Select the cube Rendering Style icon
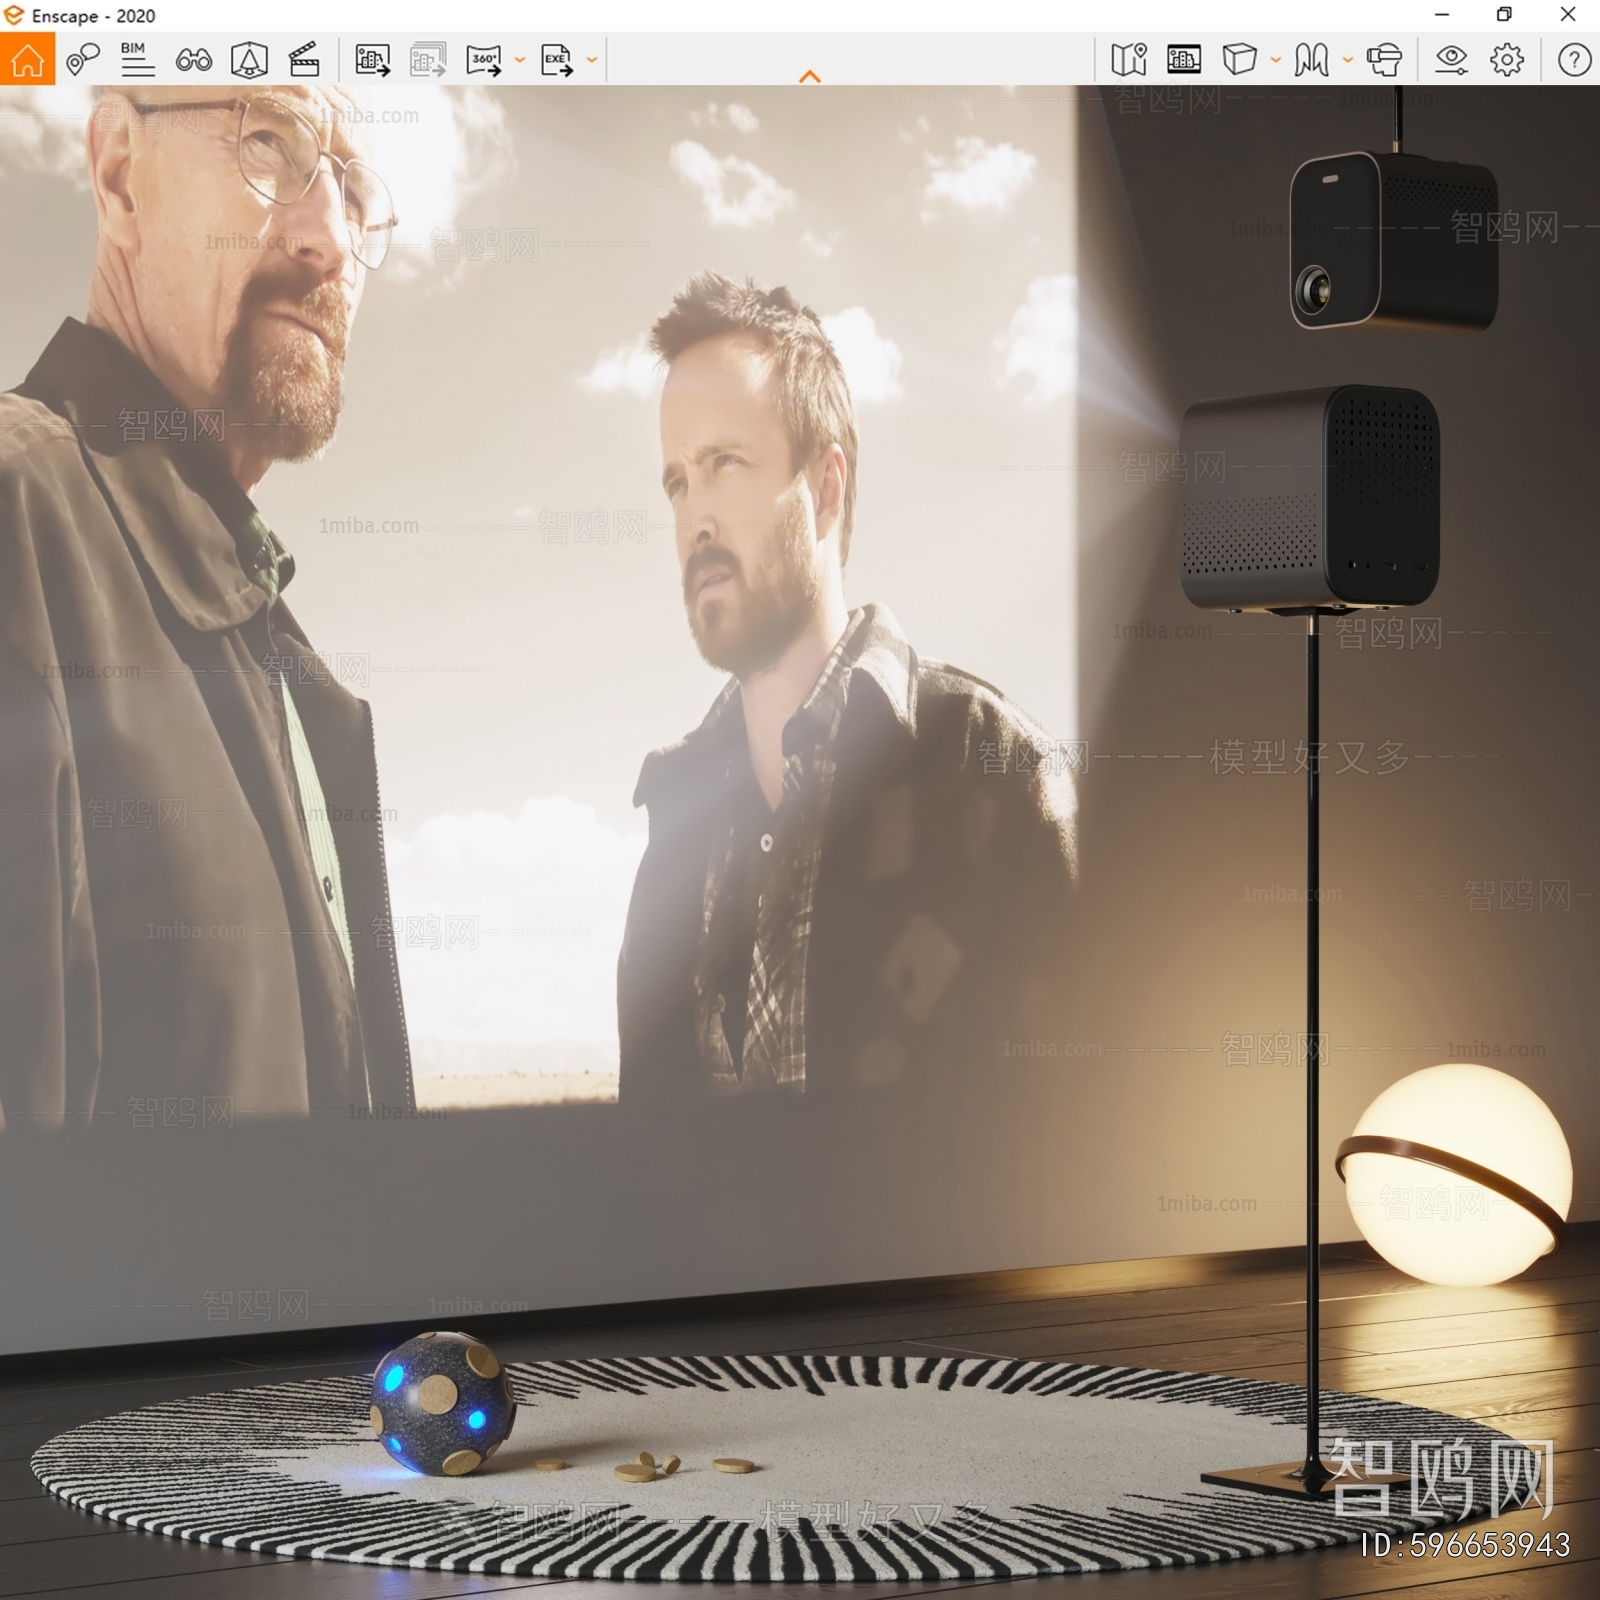Image resolution: width=1600 pixels, height=1600 pixels. pos(1240,60)
